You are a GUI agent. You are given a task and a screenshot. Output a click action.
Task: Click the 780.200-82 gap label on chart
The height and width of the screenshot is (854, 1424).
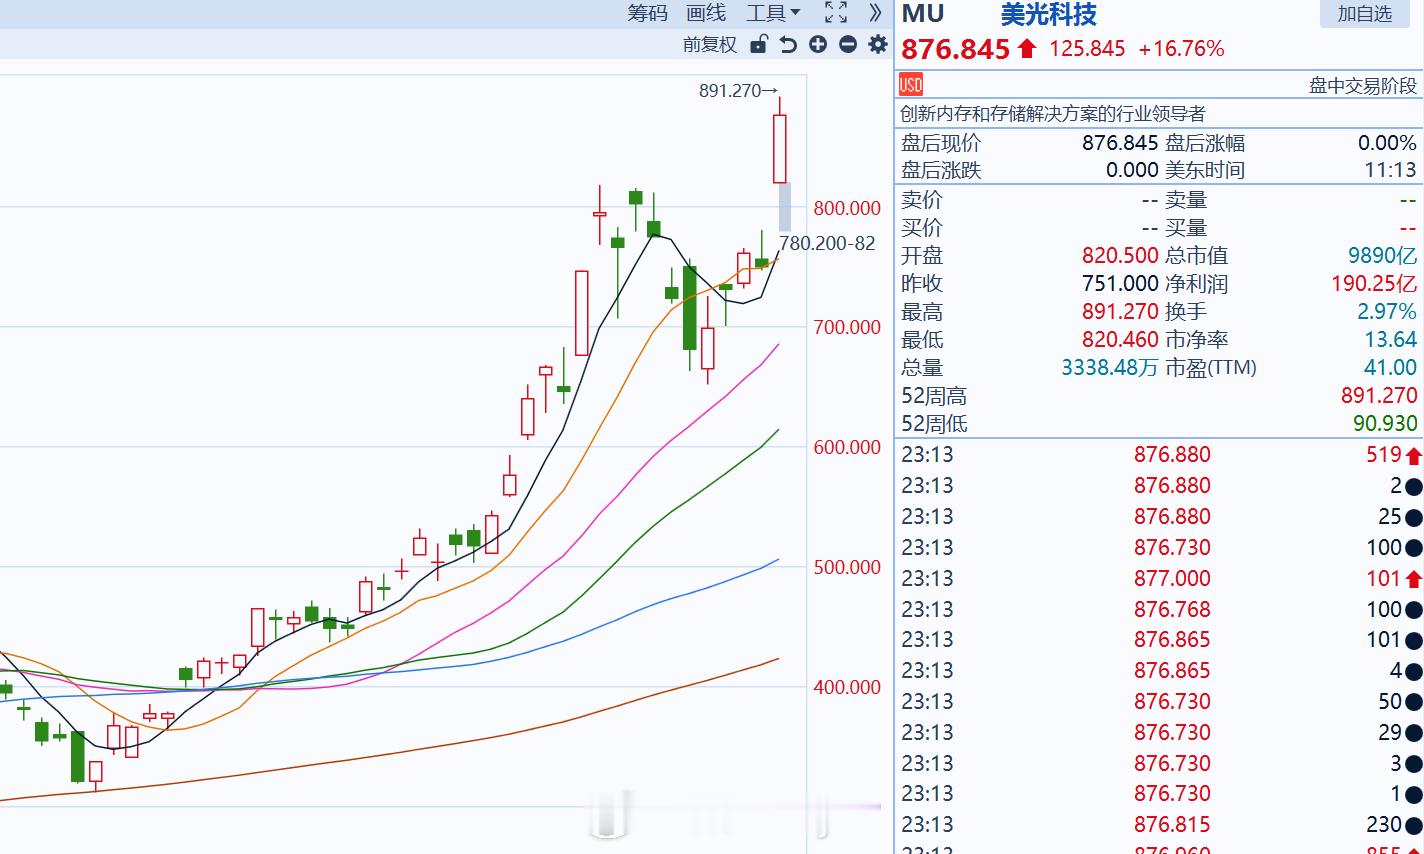click(827, 243)
